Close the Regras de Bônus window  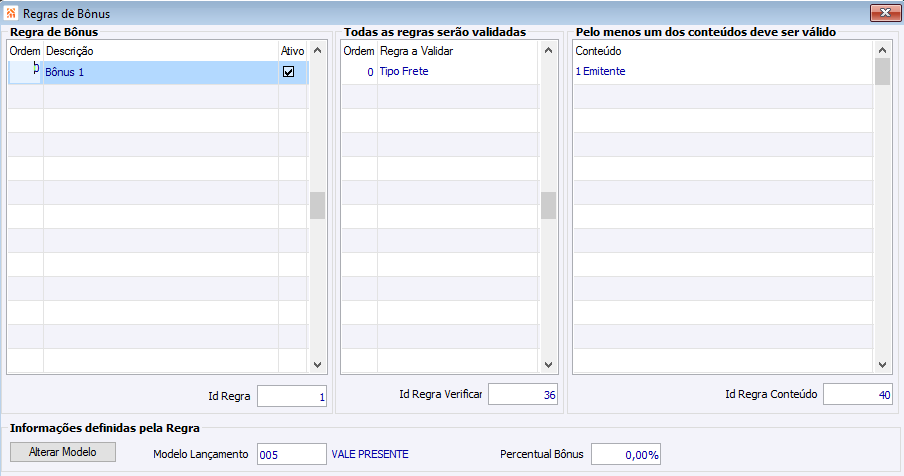click(885, 13)
